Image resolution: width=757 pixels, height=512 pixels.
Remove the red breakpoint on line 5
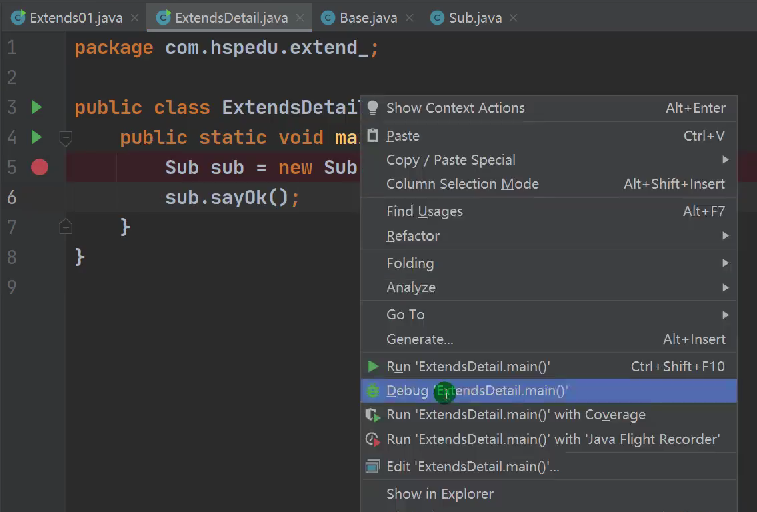[40, 167]
